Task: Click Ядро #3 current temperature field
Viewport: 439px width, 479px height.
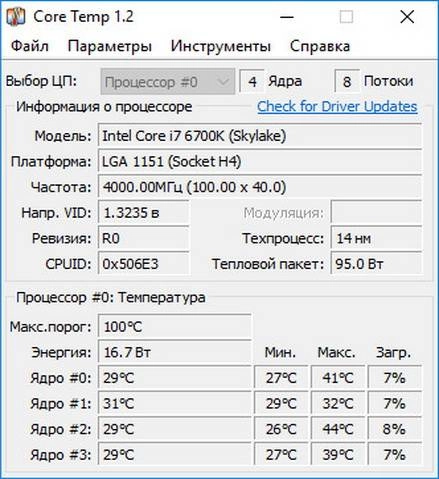Action: pos(175,455)
